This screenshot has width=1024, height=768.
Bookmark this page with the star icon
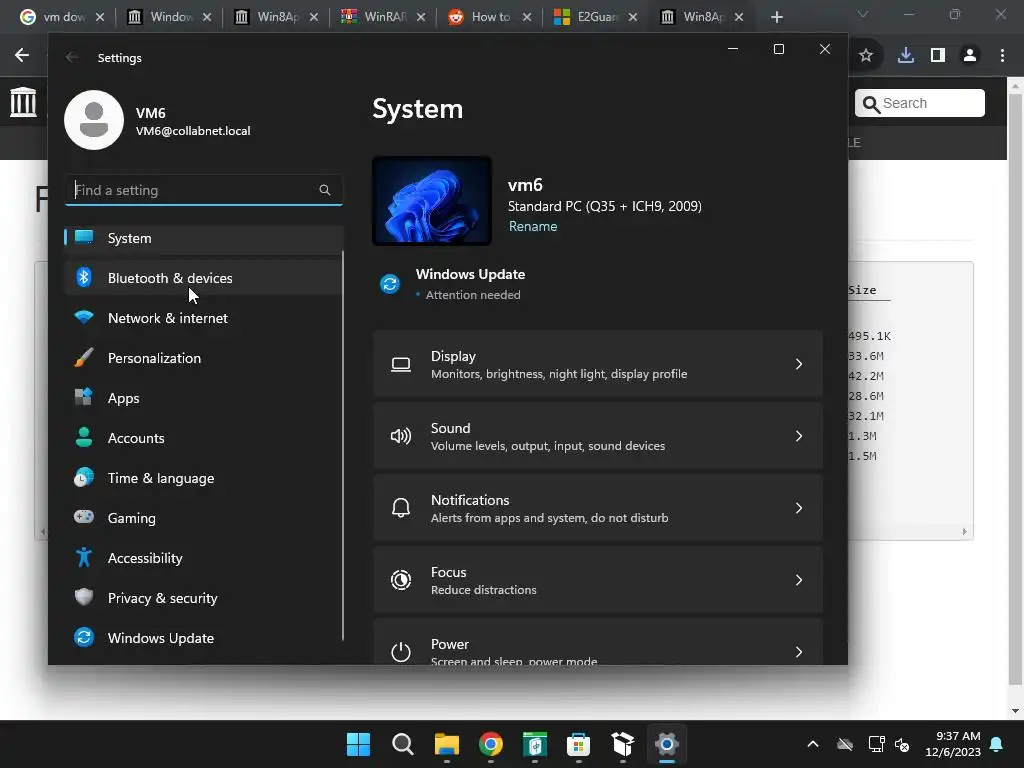(866, 56)
